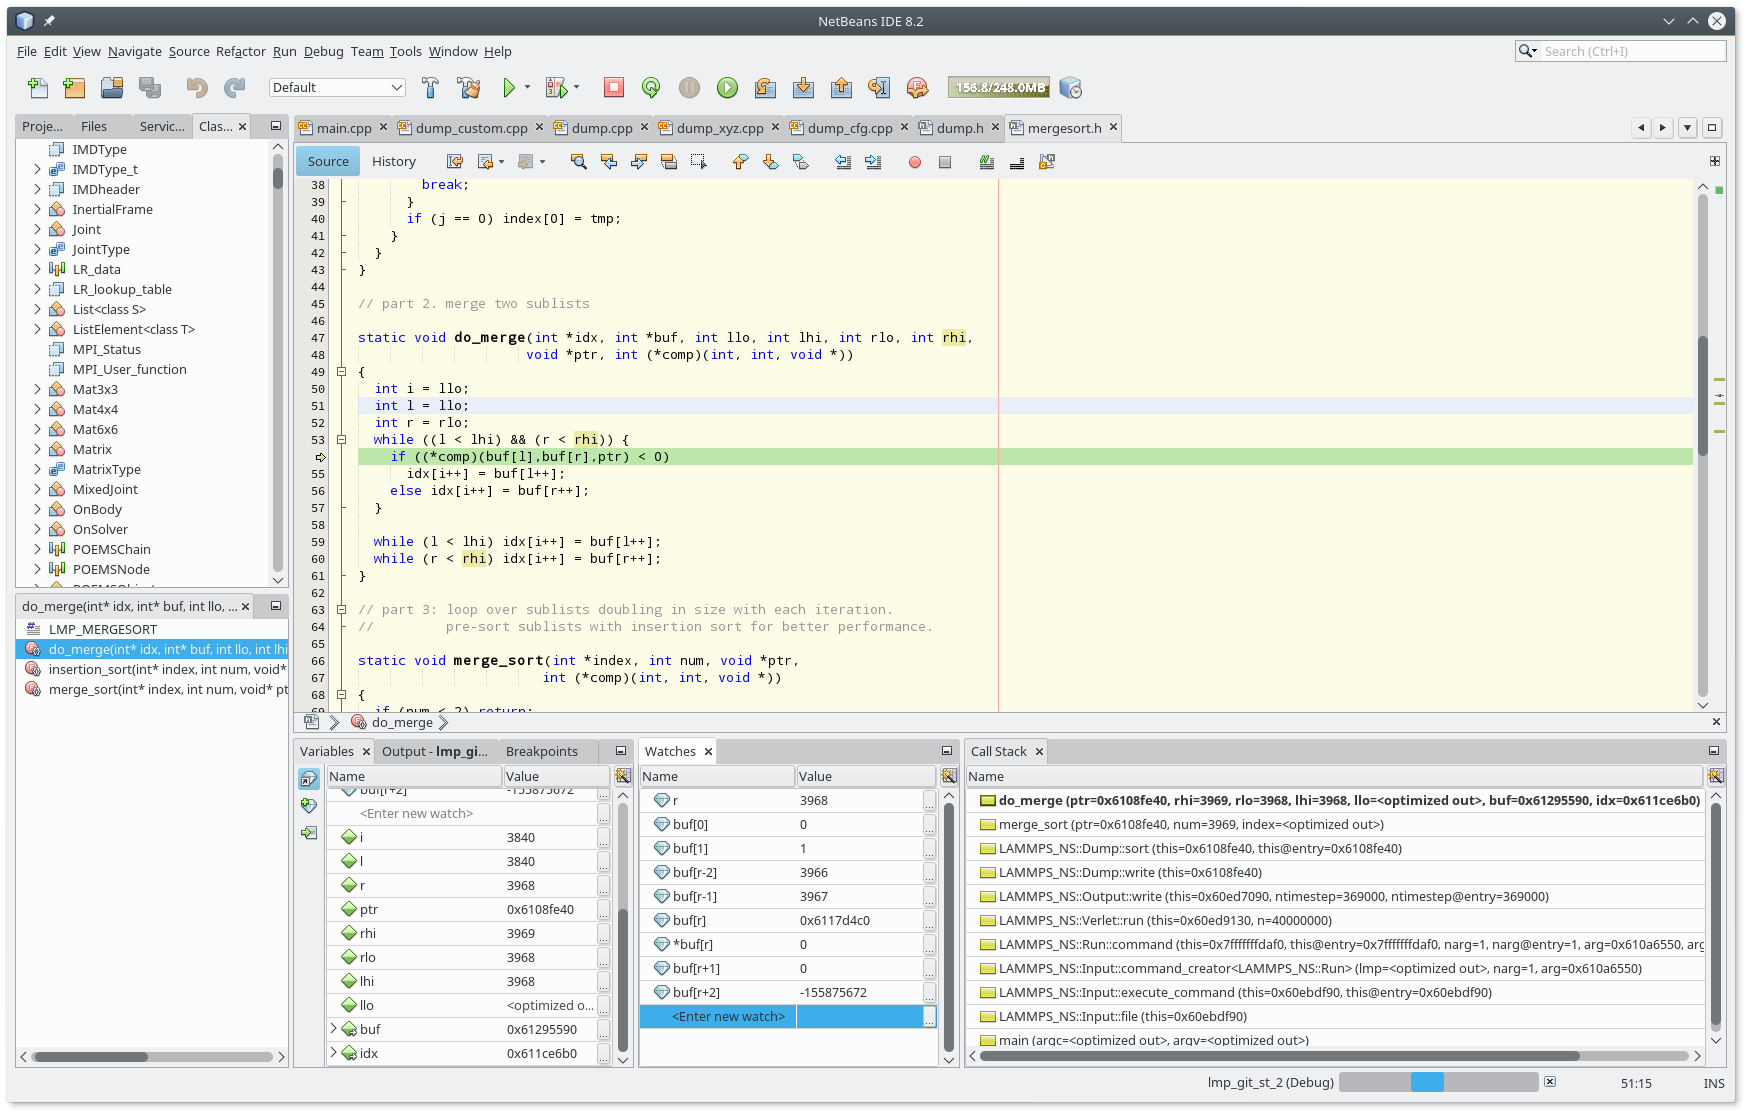Switch to the dump_custom.cpp tab
The width and height of the screenshot is (1748, 1115).
pyautogui.click(x=471, y=128)
